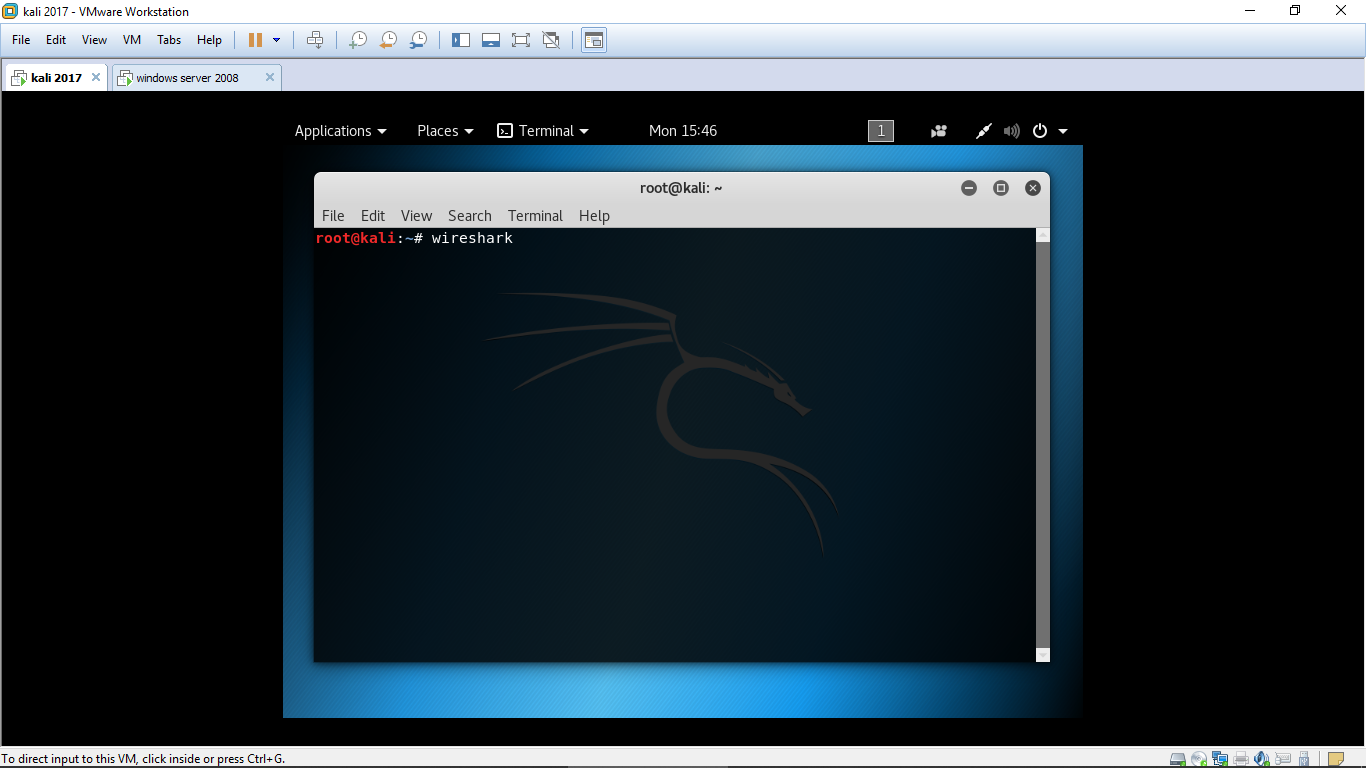1366x768 pixels.
Task: Open the terminal's Search menu
Action: click(469, 216)
